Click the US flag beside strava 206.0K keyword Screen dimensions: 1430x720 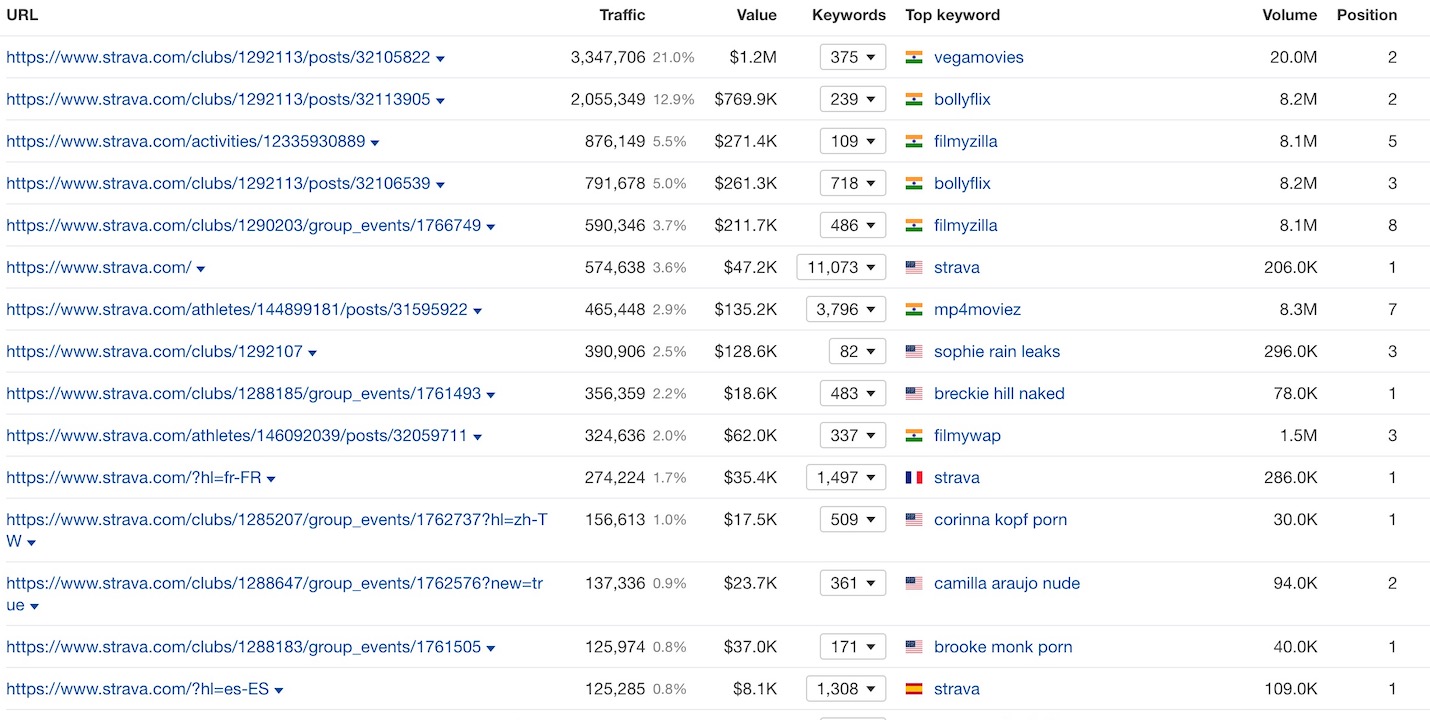[x=913, y=268]
